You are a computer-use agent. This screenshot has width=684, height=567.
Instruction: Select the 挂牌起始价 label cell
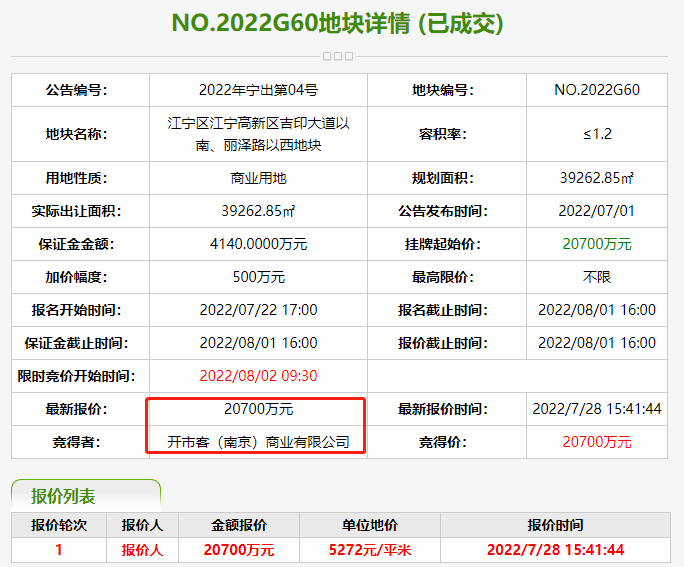pyautogui.click(x=447, y=244)
